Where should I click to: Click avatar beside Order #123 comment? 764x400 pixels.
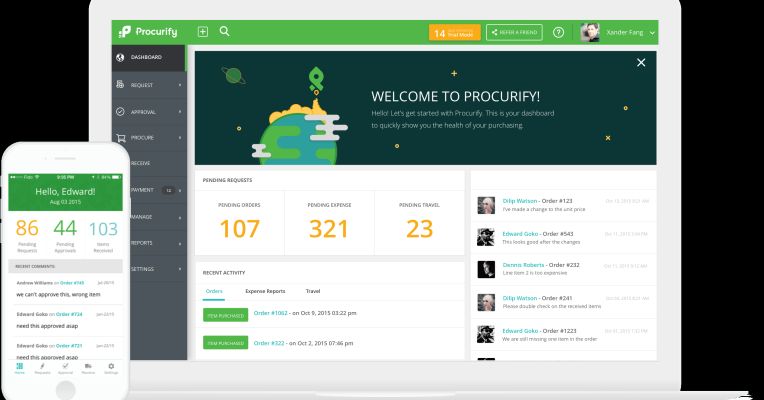click(x=486, y=205)
